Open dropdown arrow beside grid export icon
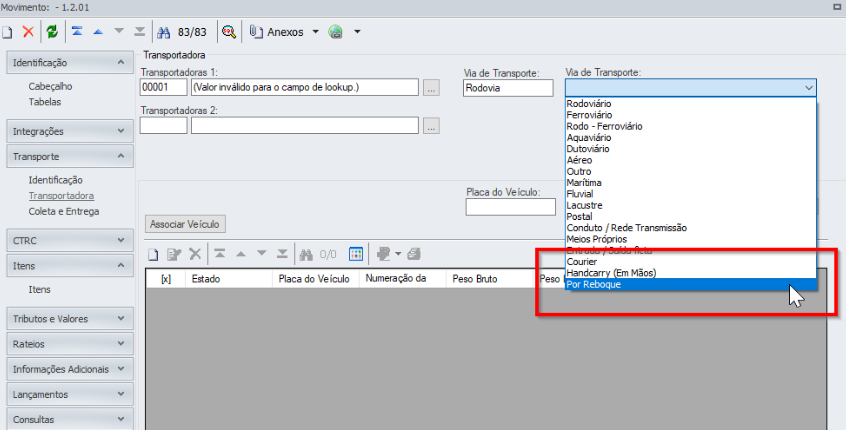846x430 pixels. click(x=398, y=254)
